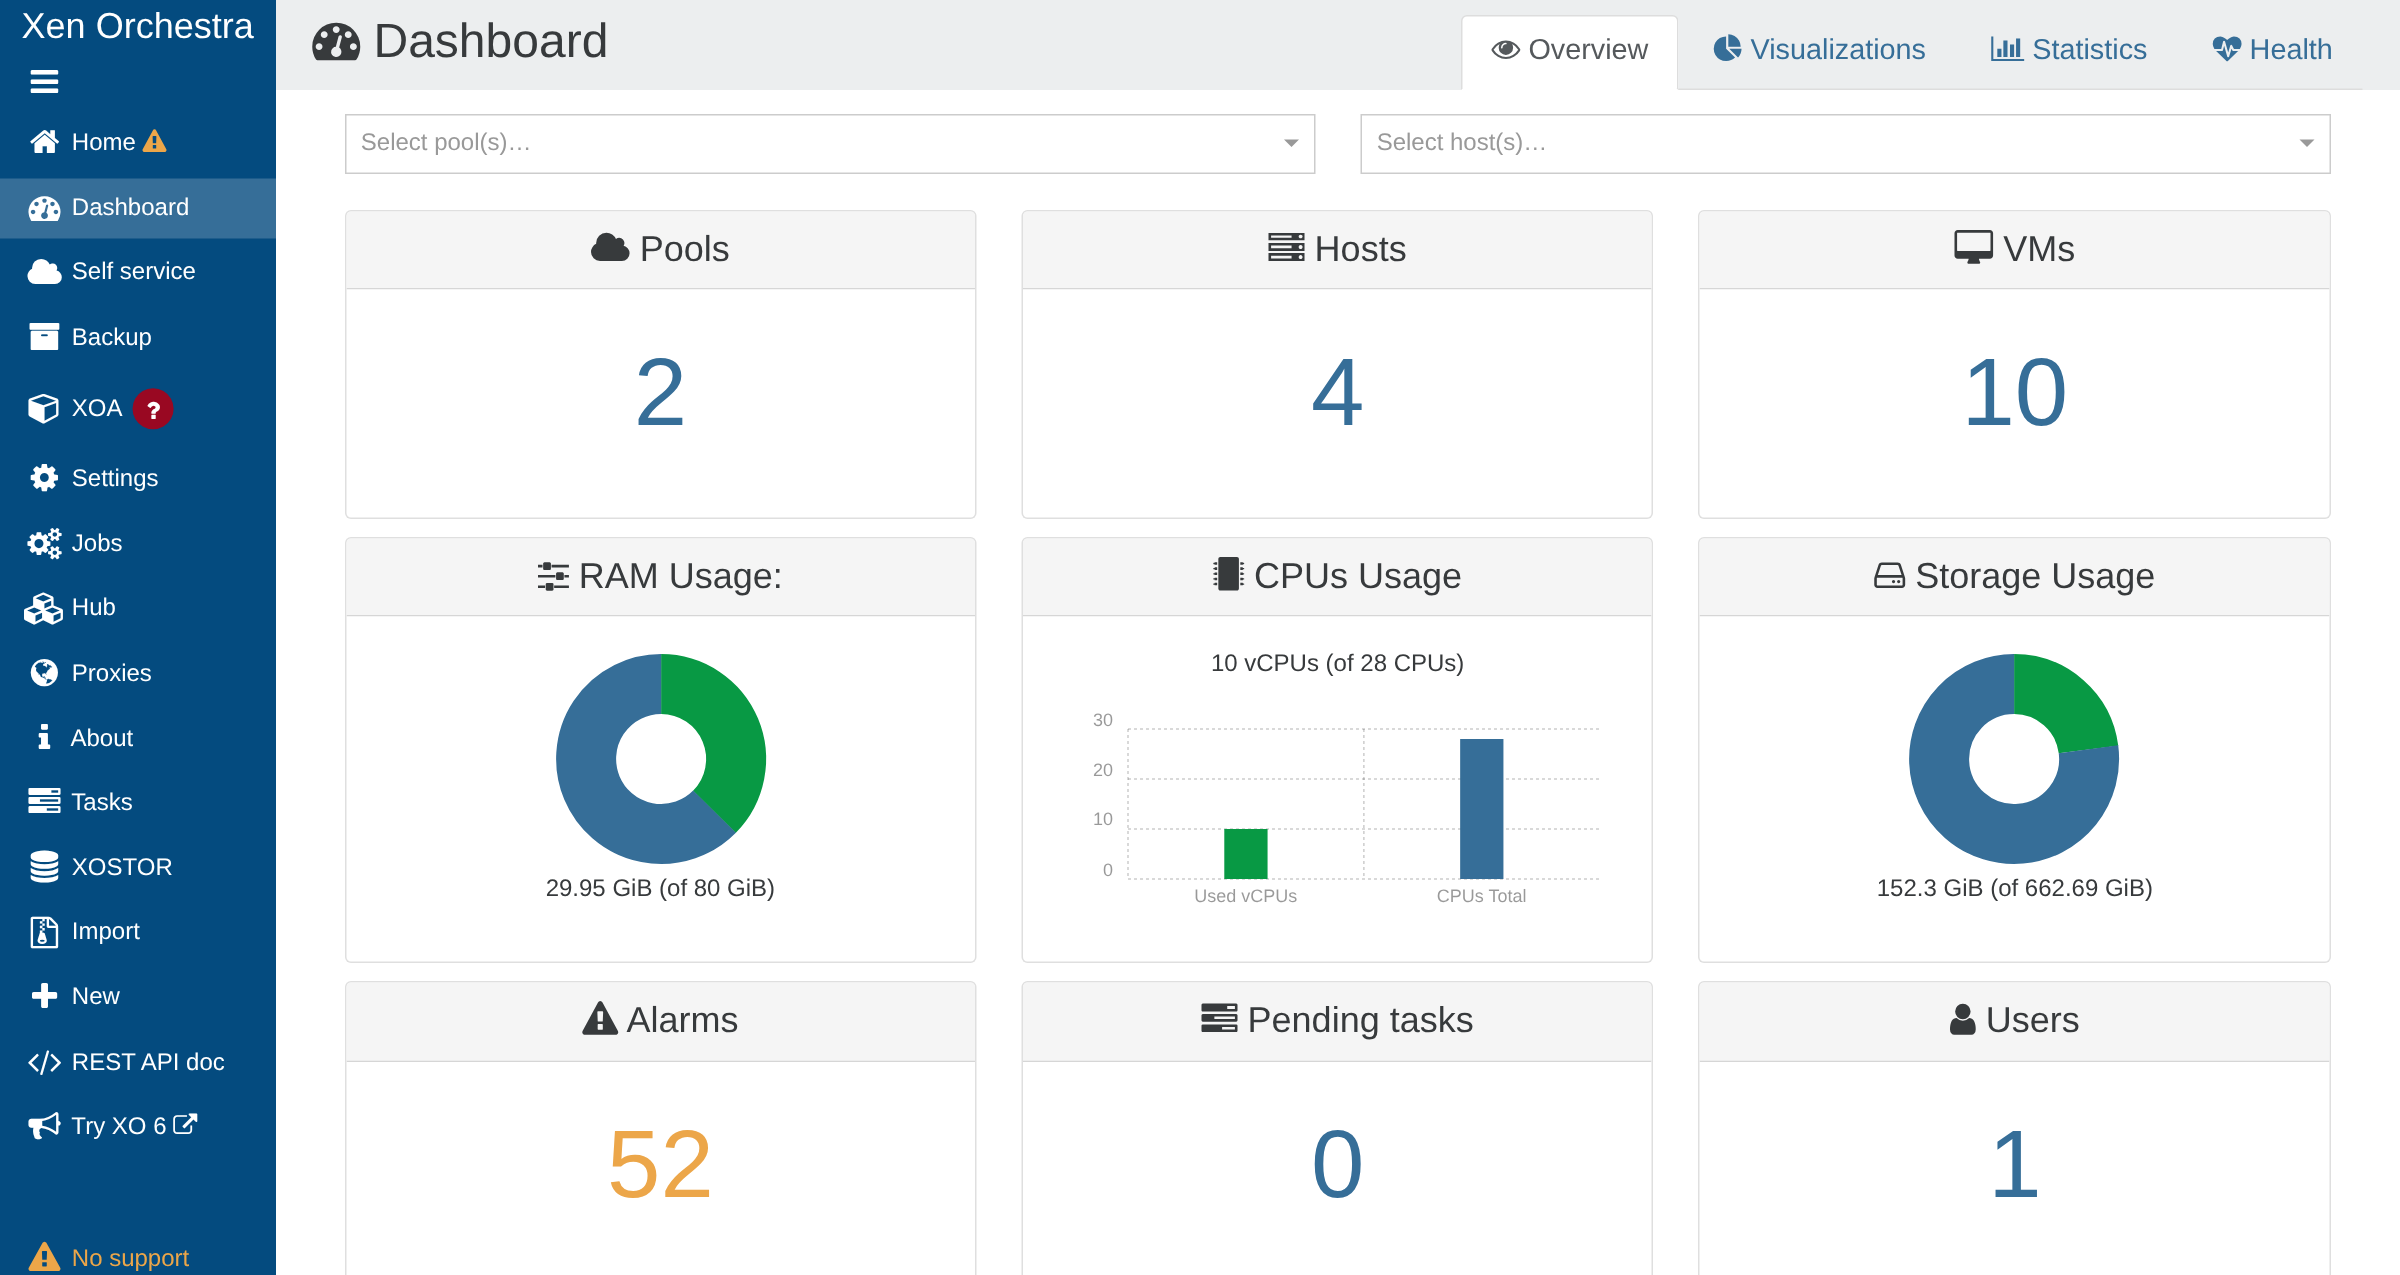
Task: Toggle the hamburger menu icon in sidebar
Action: 44,82
